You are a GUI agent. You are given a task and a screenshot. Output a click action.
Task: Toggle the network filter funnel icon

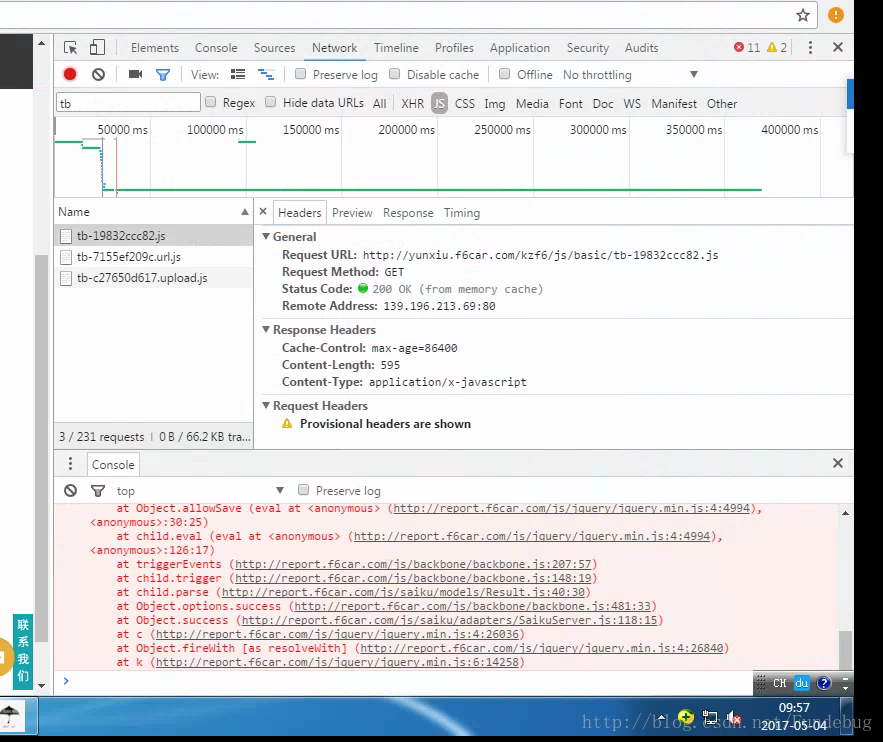[x=163, y=75]
